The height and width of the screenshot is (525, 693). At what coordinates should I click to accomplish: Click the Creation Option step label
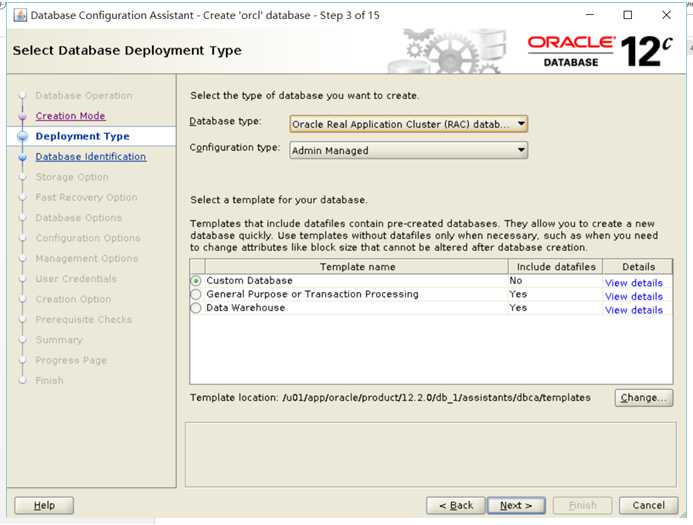coord(73,299)
